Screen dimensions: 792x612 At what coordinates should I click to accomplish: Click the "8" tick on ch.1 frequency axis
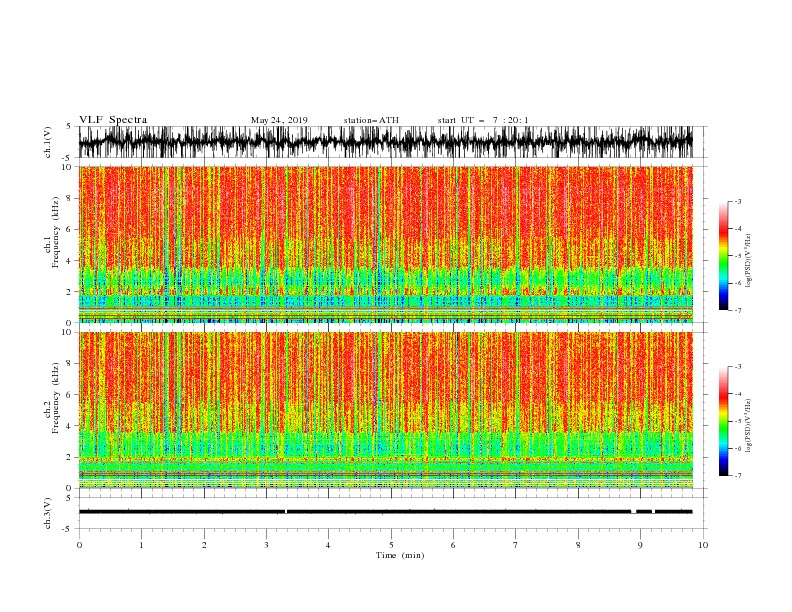pyautogui.click(x=69, y=198)
